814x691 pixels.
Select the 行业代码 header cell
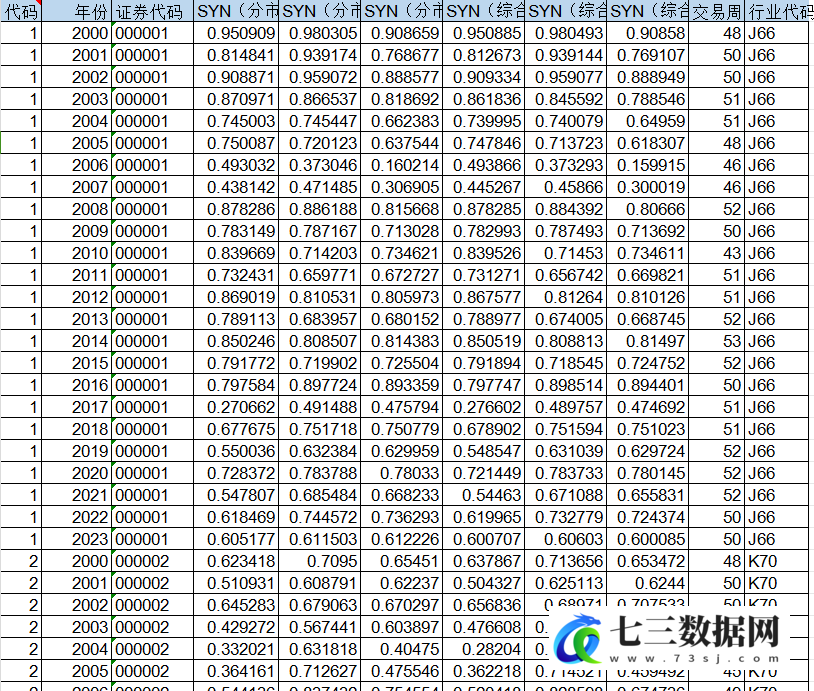779,11
